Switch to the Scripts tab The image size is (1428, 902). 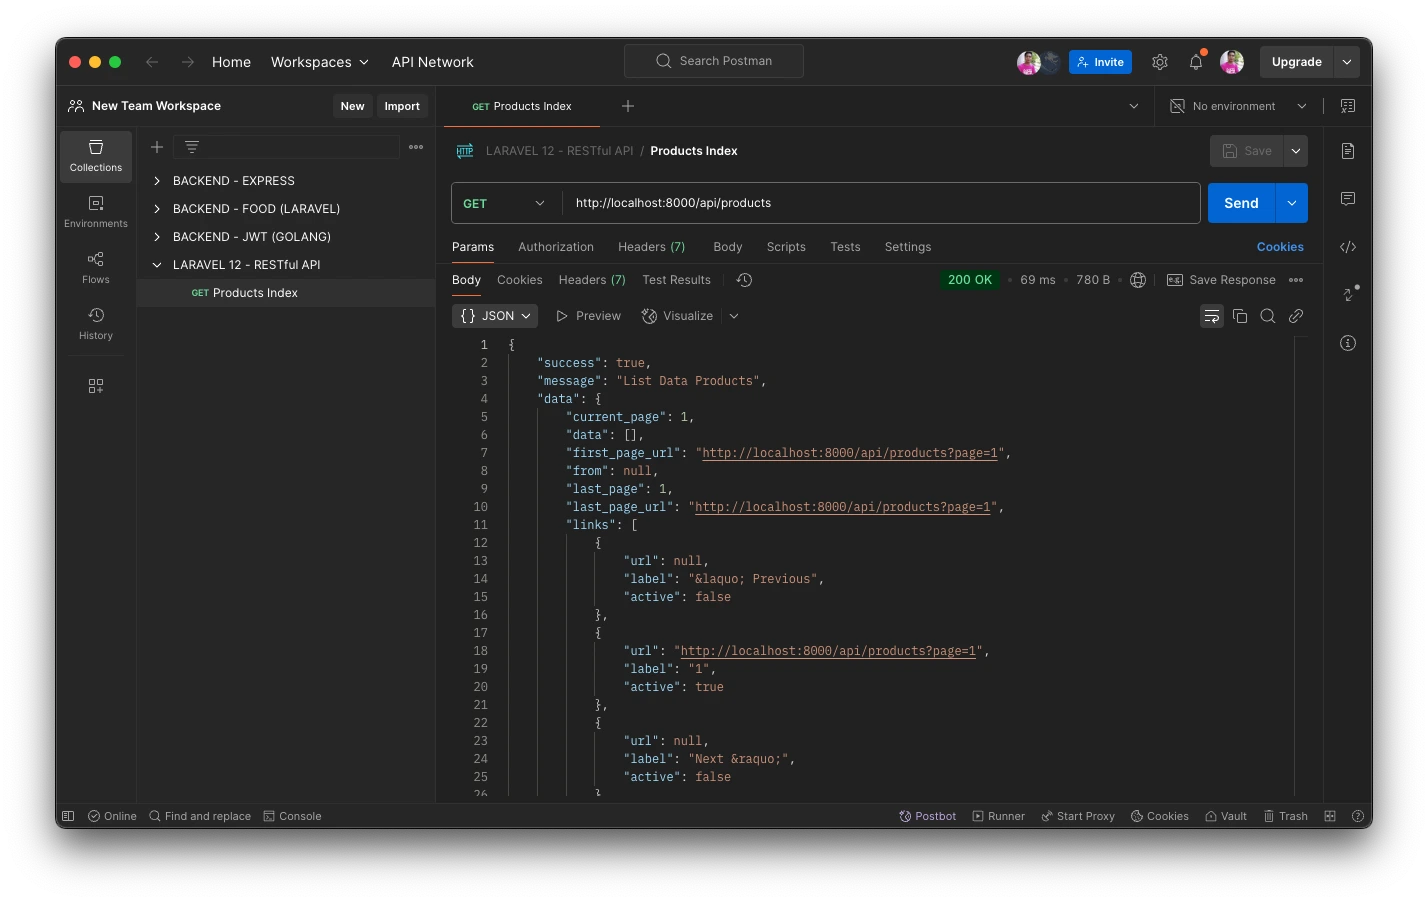point(786,247)
